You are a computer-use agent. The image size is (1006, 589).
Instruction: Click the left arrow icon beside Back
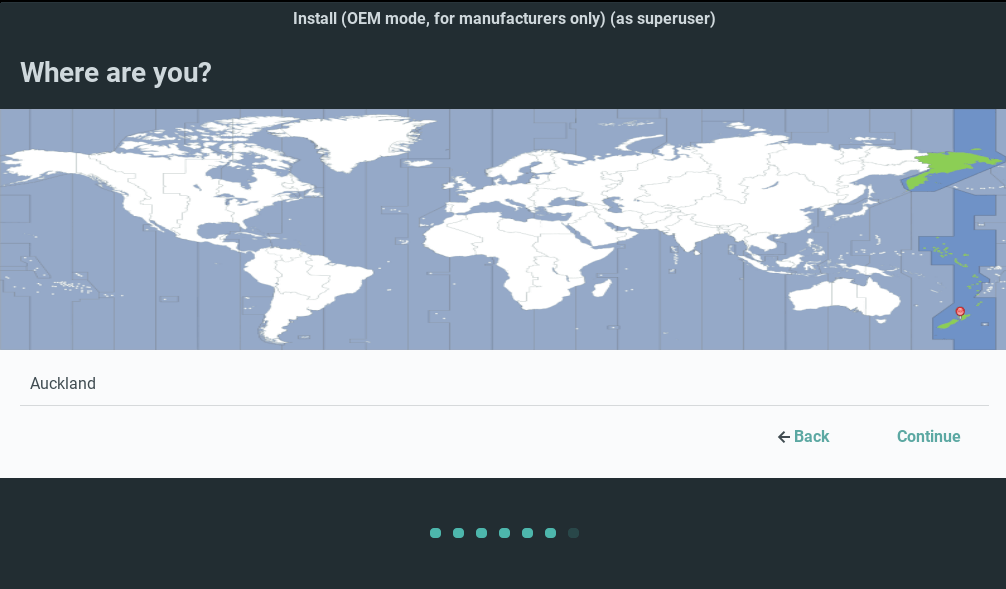coord(784,437)
